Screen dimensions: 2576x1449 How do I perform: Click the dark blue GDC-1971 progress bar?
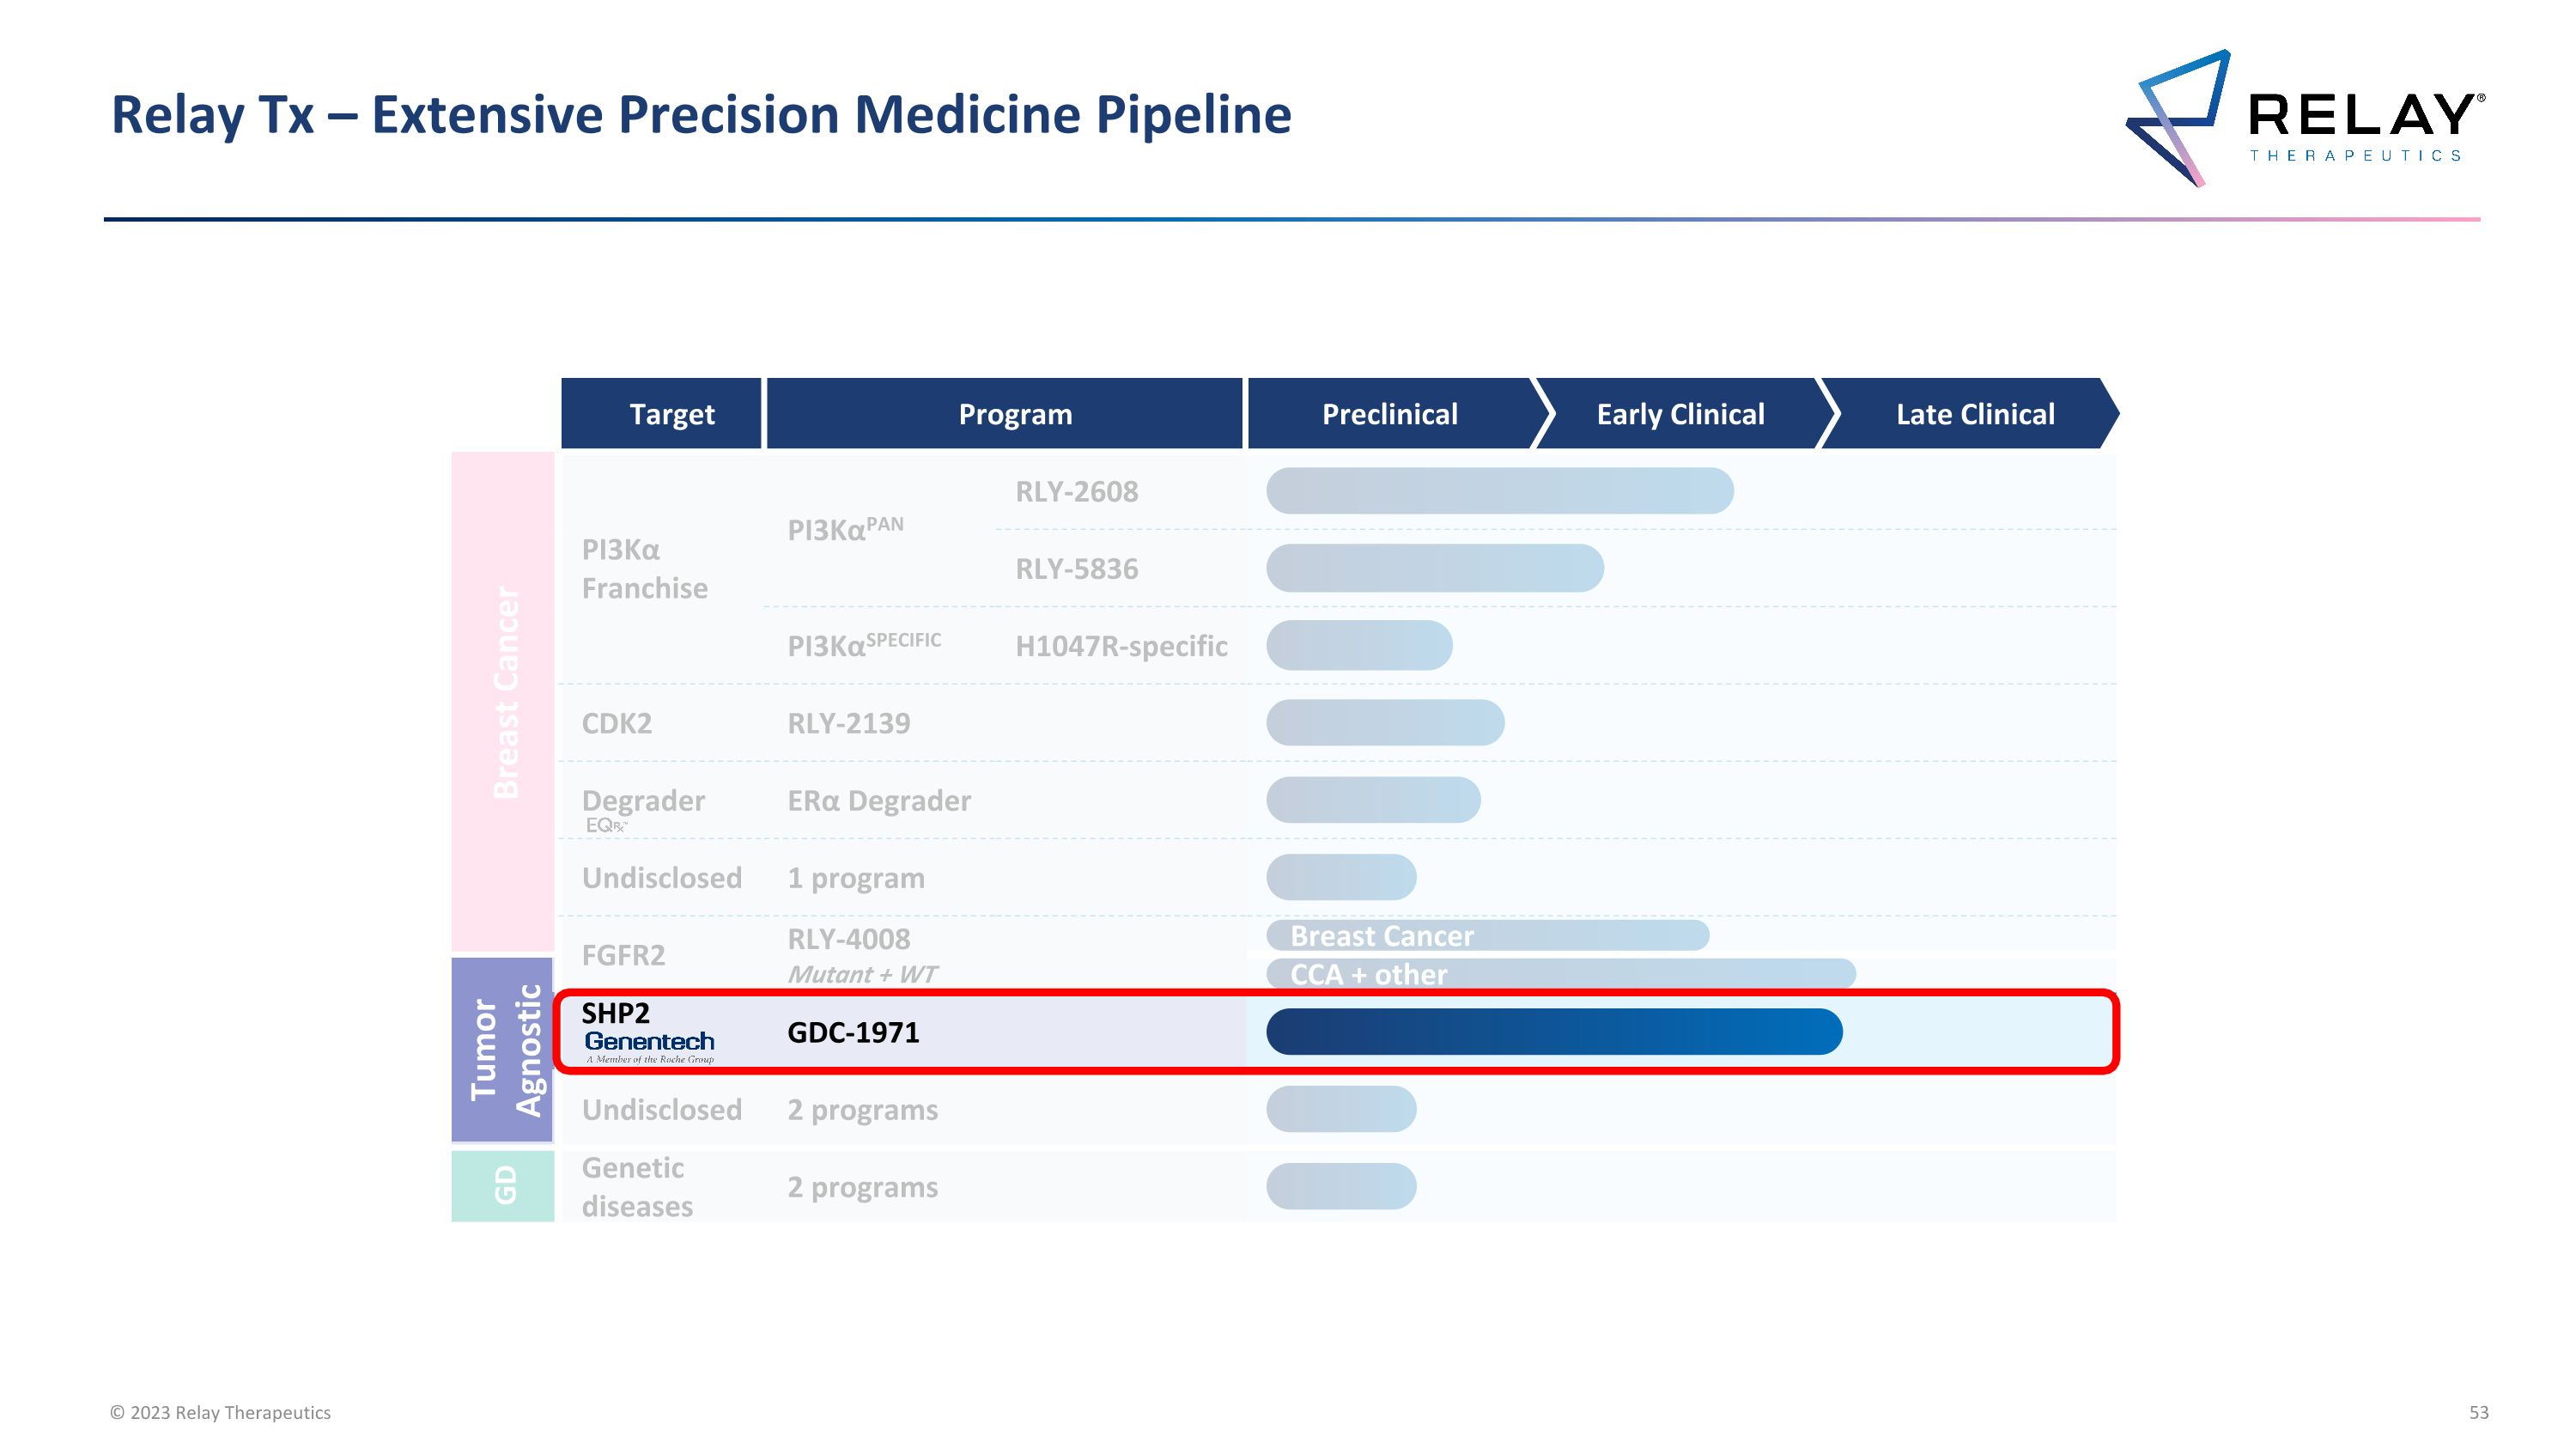click(x=1553, y=1032)
